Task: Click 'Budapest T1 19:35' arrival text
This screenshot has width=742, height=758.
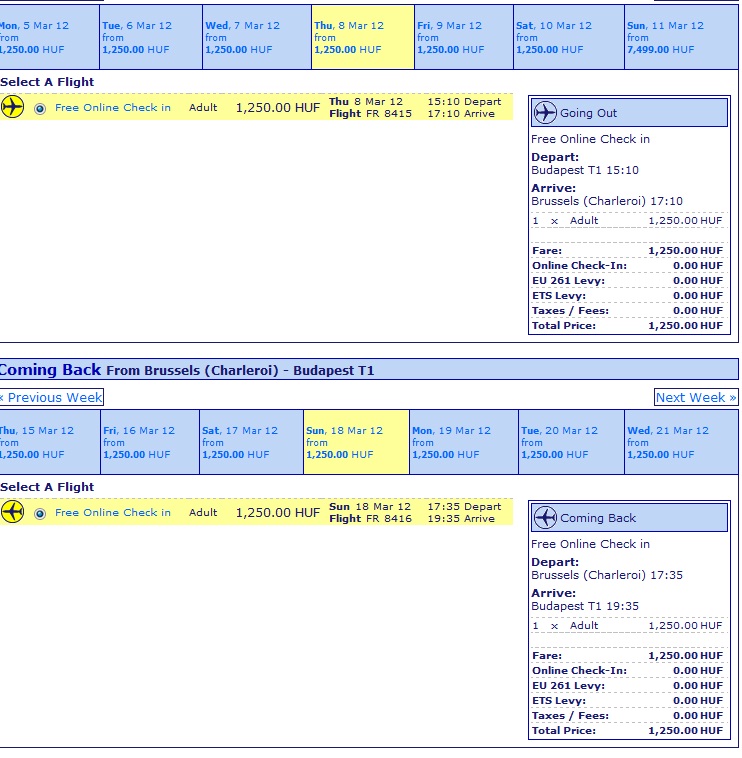Action: [x=585, y=606]
